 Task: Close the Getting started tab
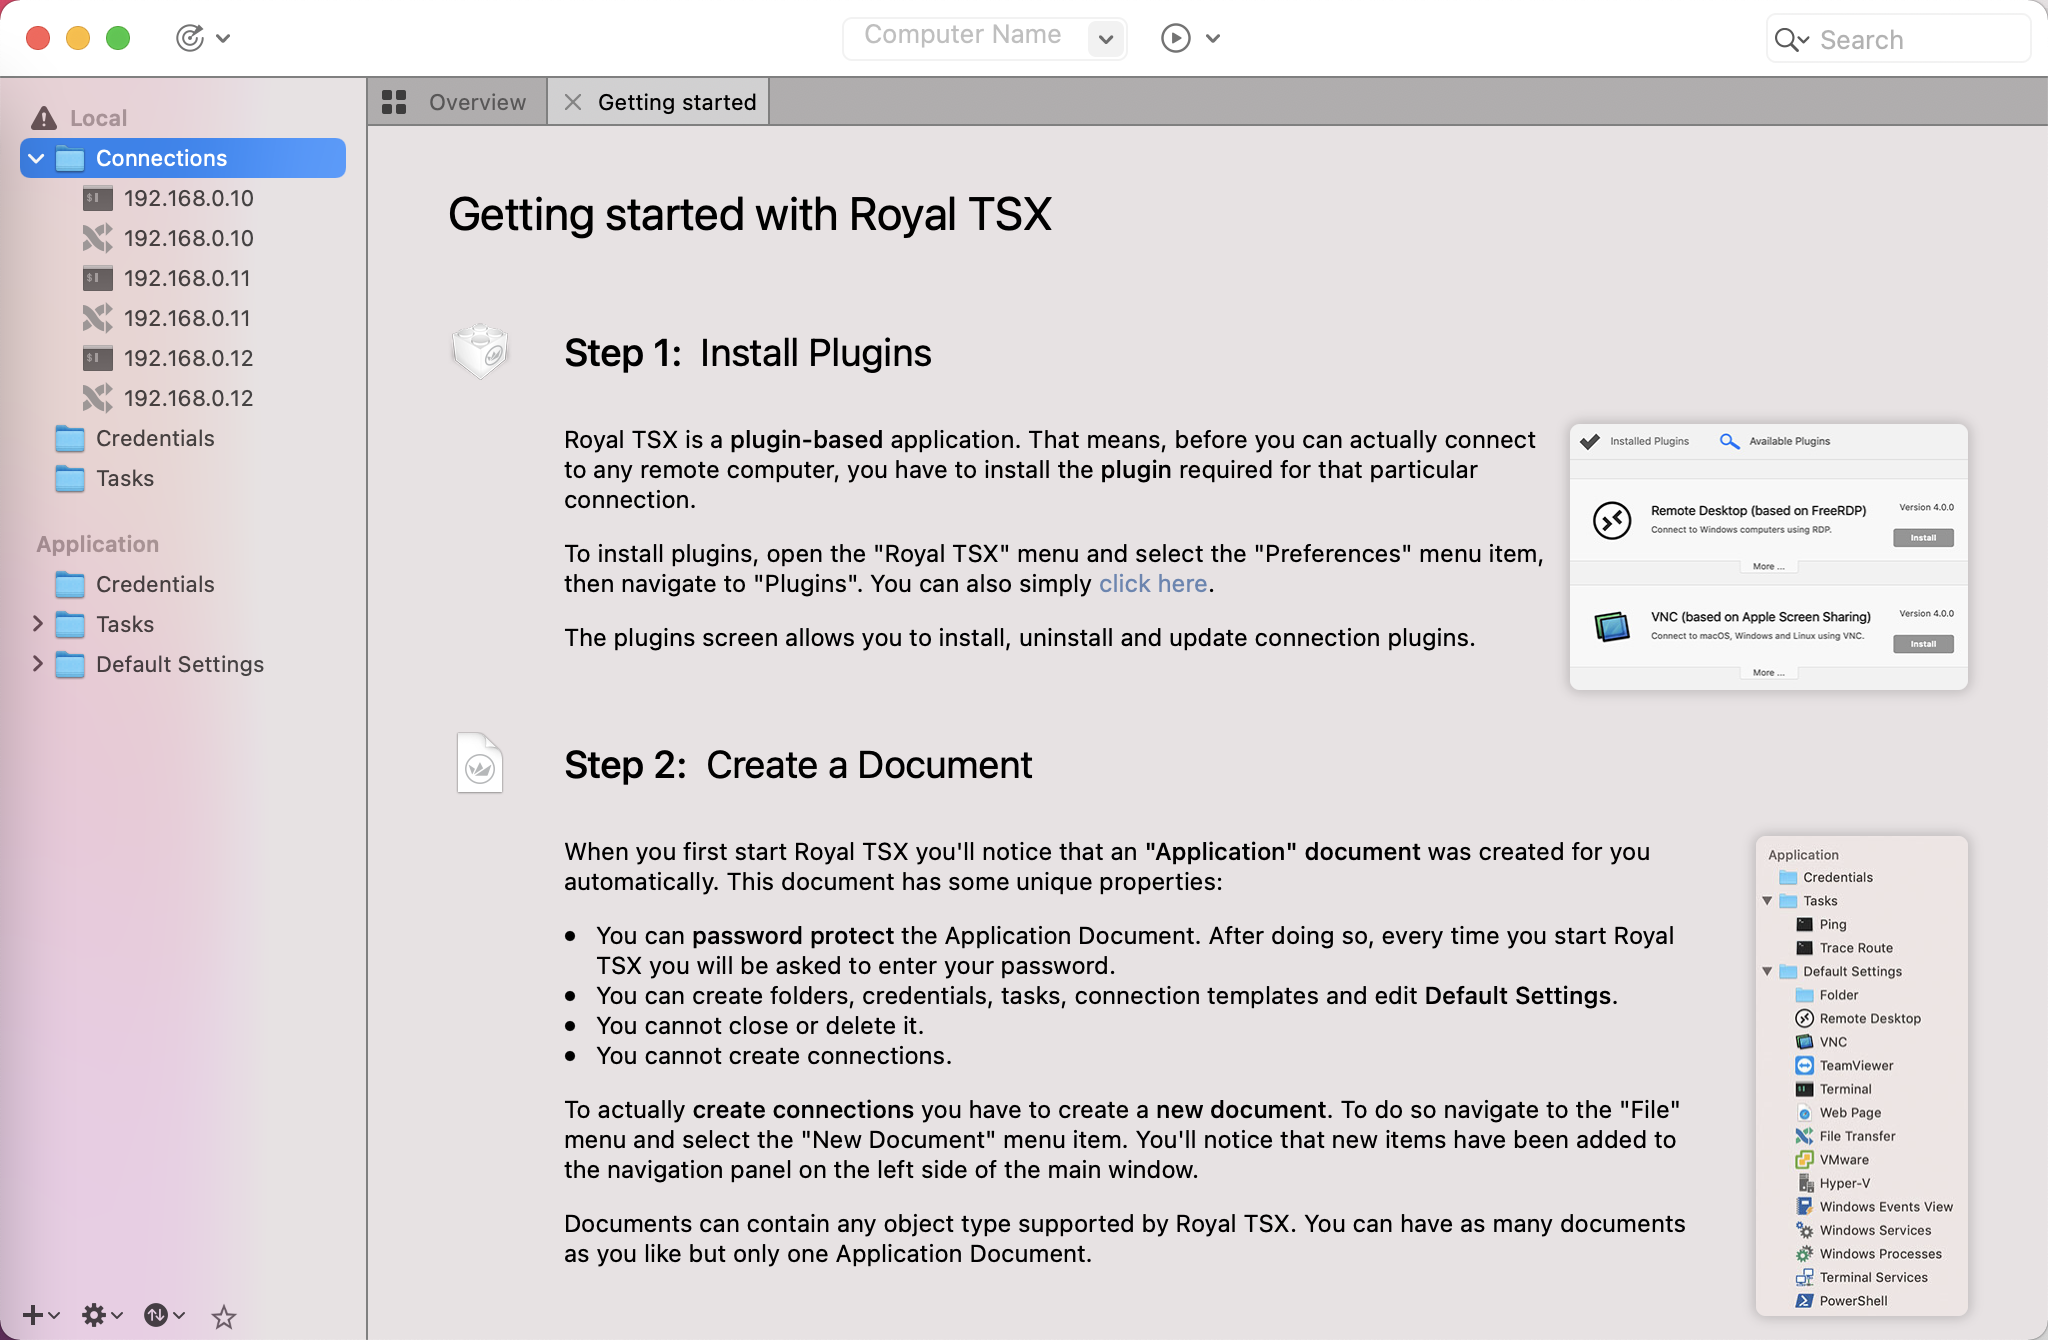[573, 101]
